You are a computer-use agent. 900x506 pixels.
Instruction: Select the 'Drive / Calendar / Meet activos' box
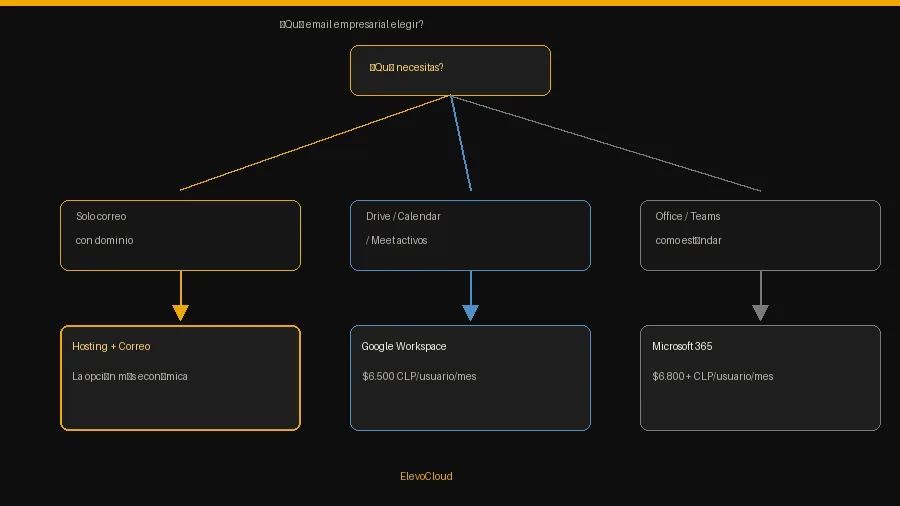click(x=470, y=235)
